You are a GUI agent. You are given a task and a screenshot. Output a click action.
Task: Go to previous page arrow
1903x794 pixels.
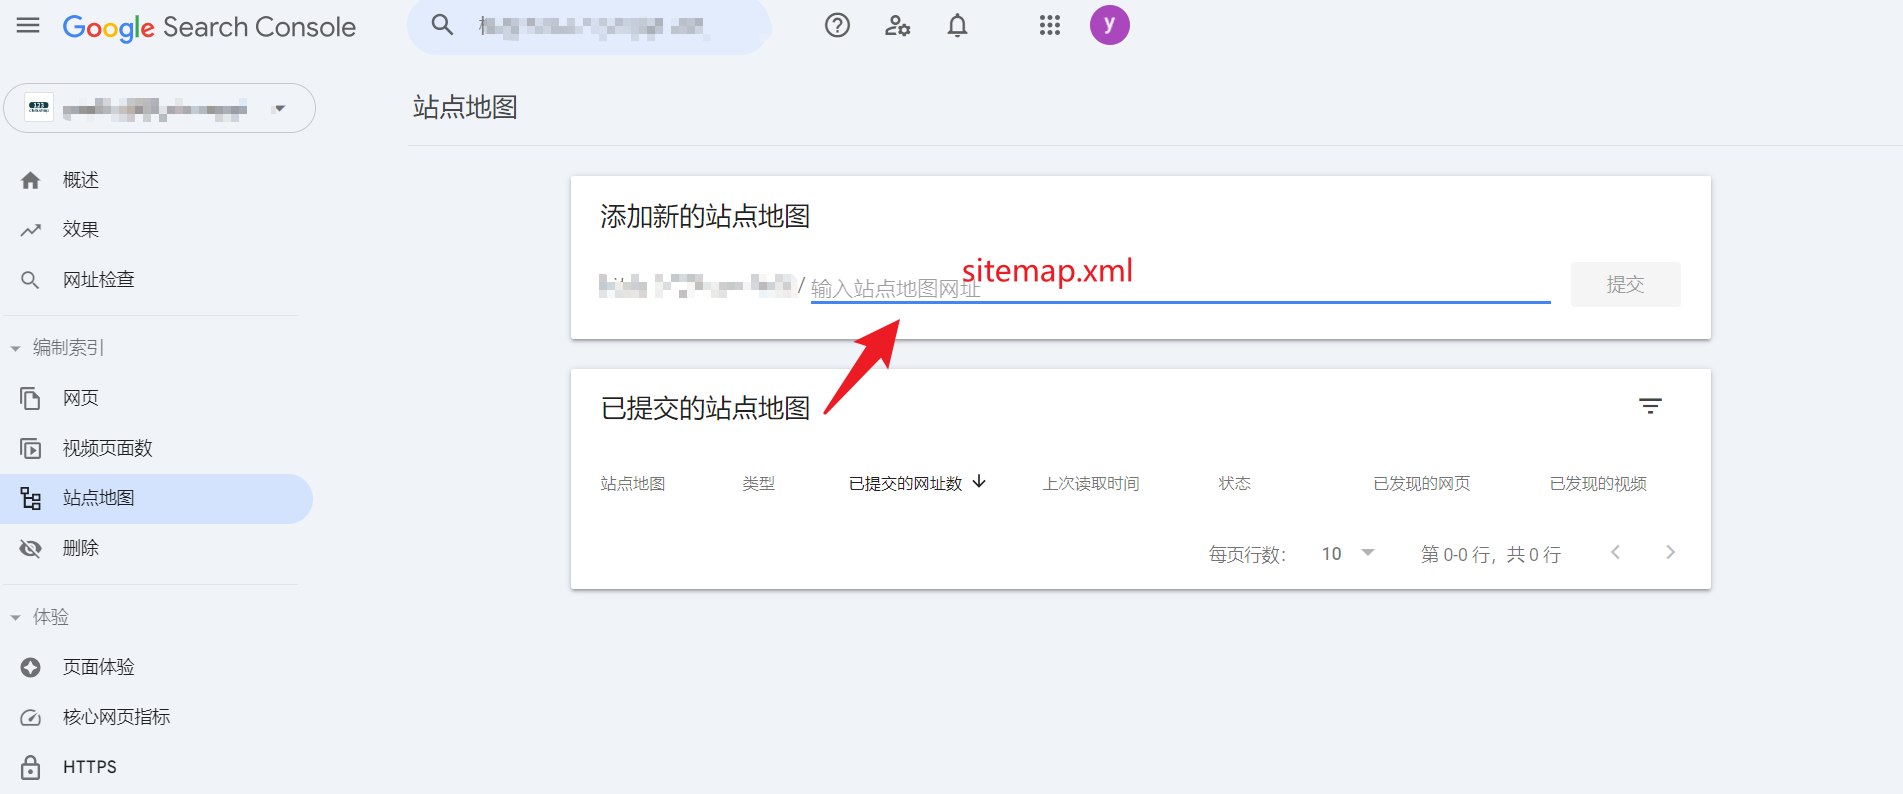[1615, 553]
